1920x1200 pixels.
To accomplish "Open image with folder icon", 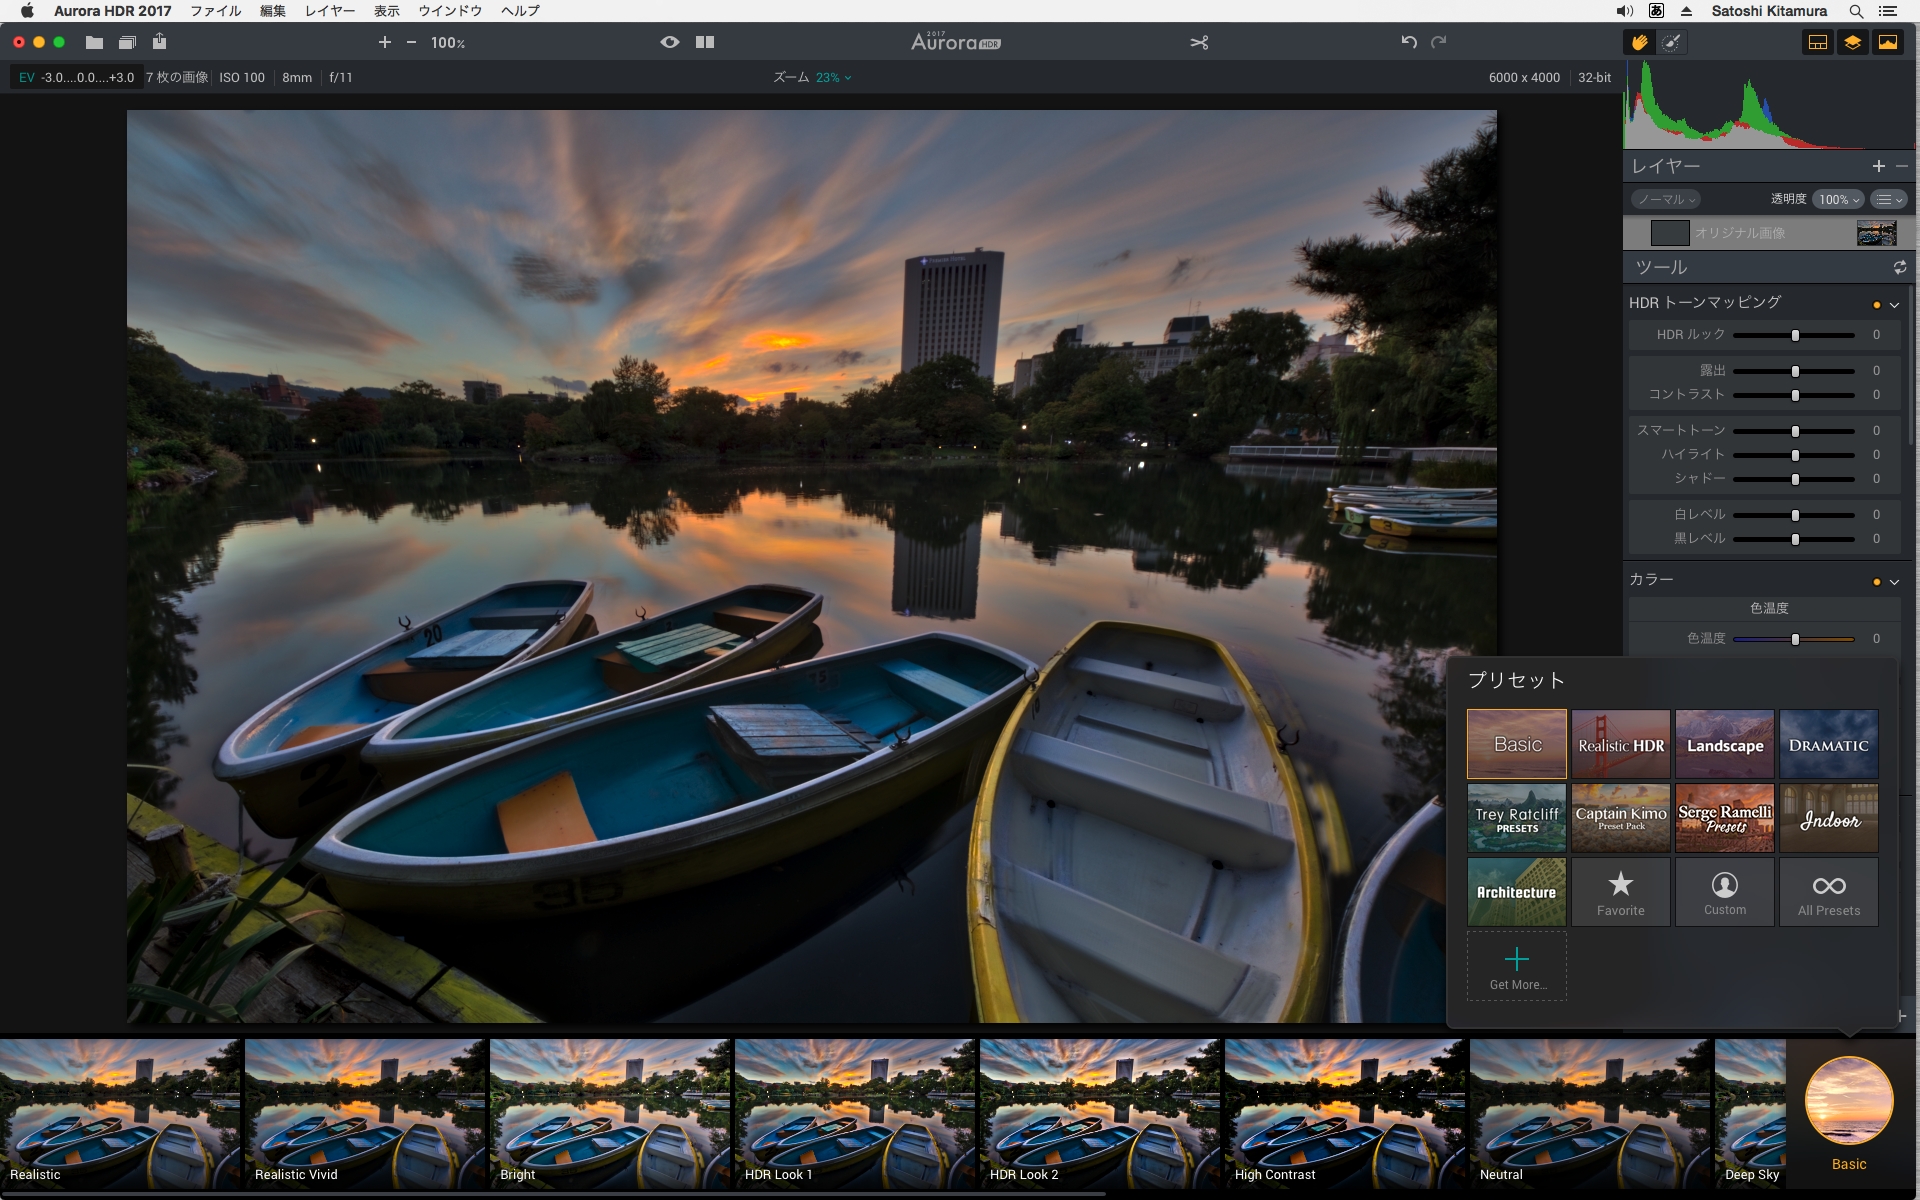I will pos(94,42).
